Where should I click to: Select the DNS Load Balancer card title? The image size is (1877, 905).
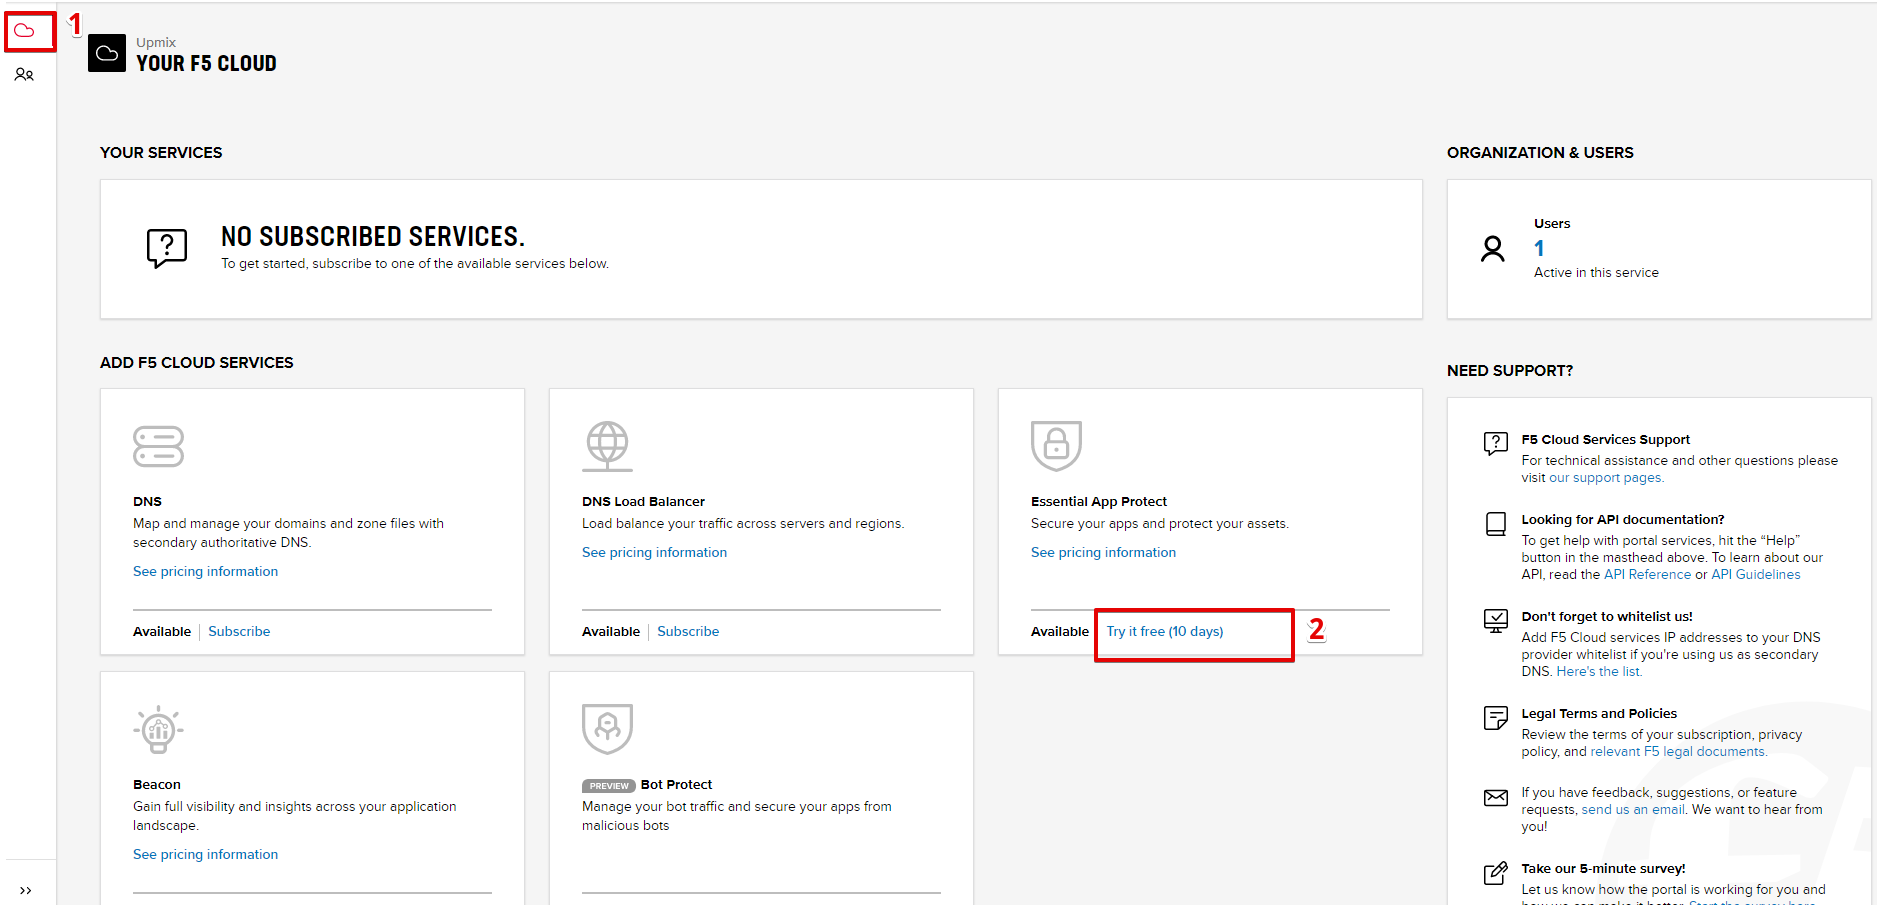[643, 501]
